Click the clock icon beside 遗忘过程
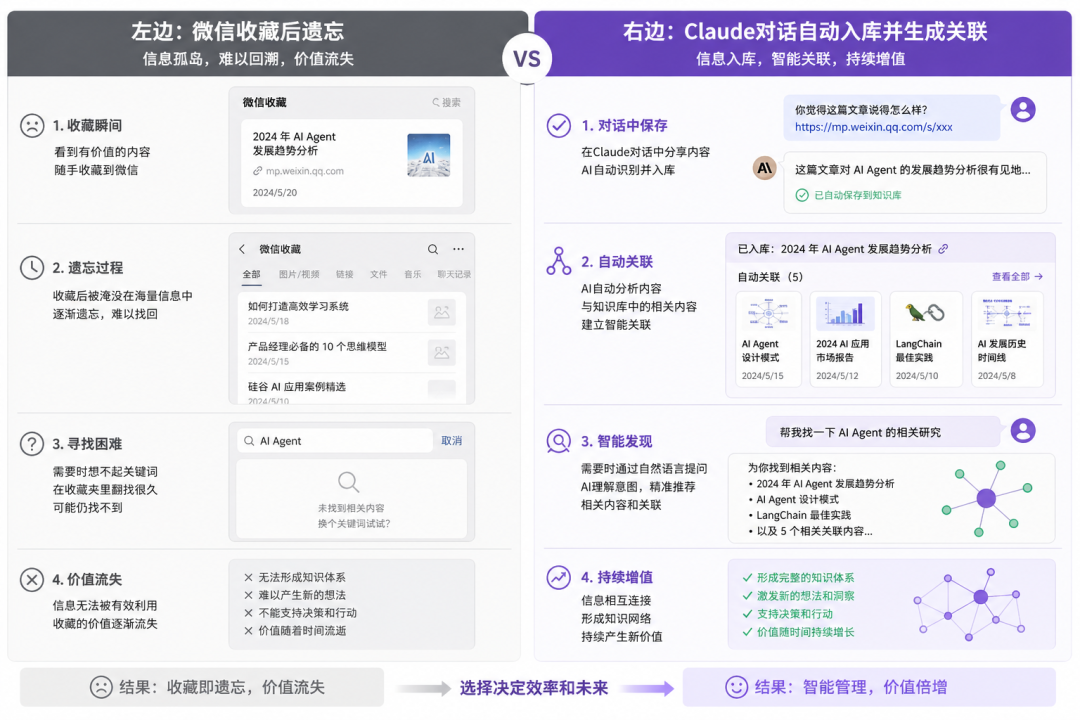 click(32, 267)
